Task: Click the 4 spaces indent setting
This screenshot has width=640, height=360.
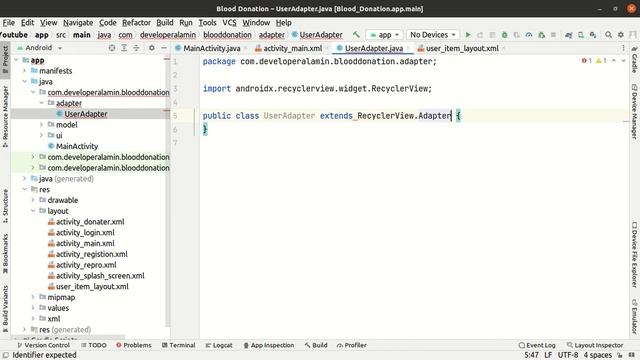Action: [598, 355]
